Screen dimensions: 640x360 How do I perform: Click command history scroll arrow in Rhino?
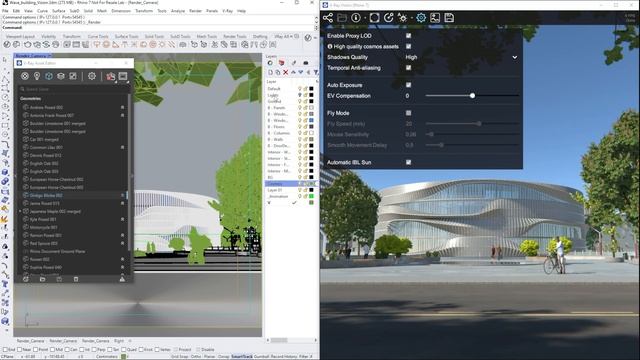(316, 19)
